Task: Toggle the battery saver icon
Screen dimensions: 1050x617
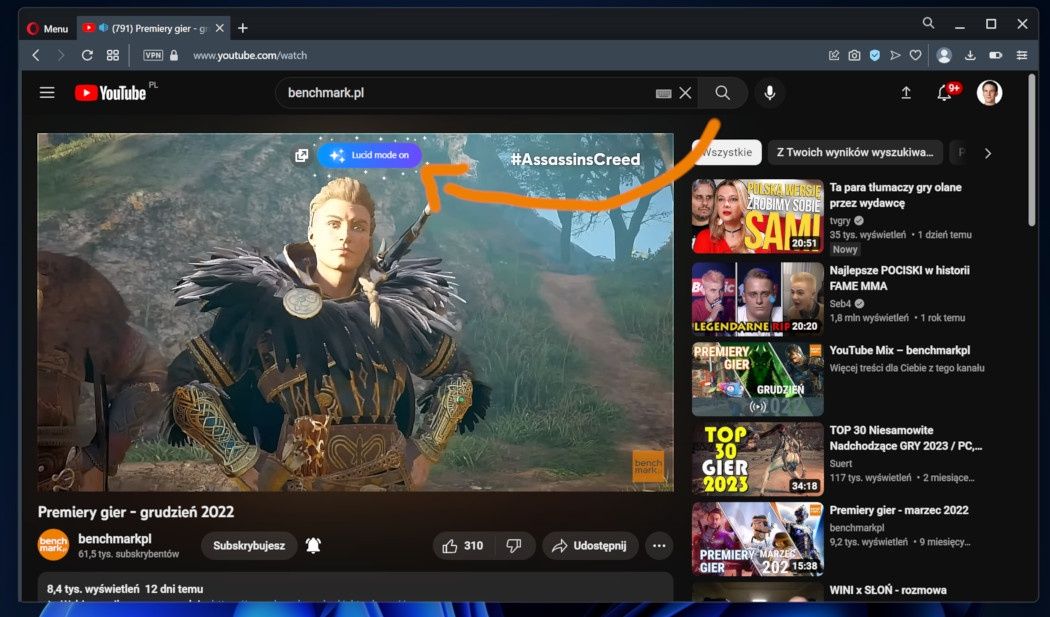Action: (996, 56)
